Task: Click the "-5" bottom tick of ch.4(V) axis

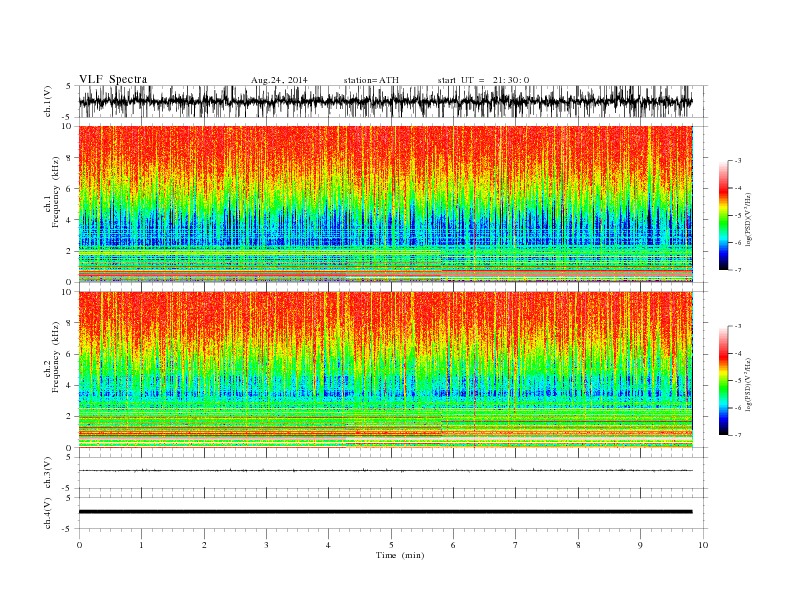Action: pos(68,529)
